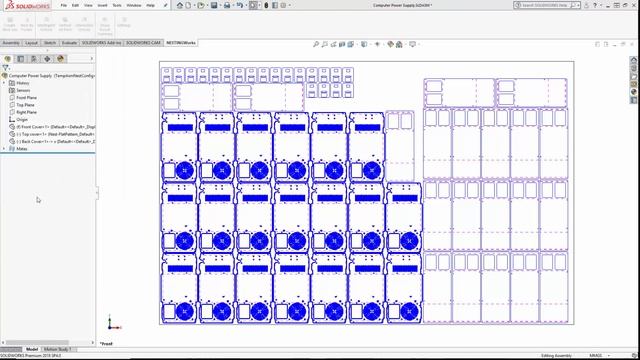The image size is (640, 360).
Task: Click Previous View icon
Action: click(333, 44)
